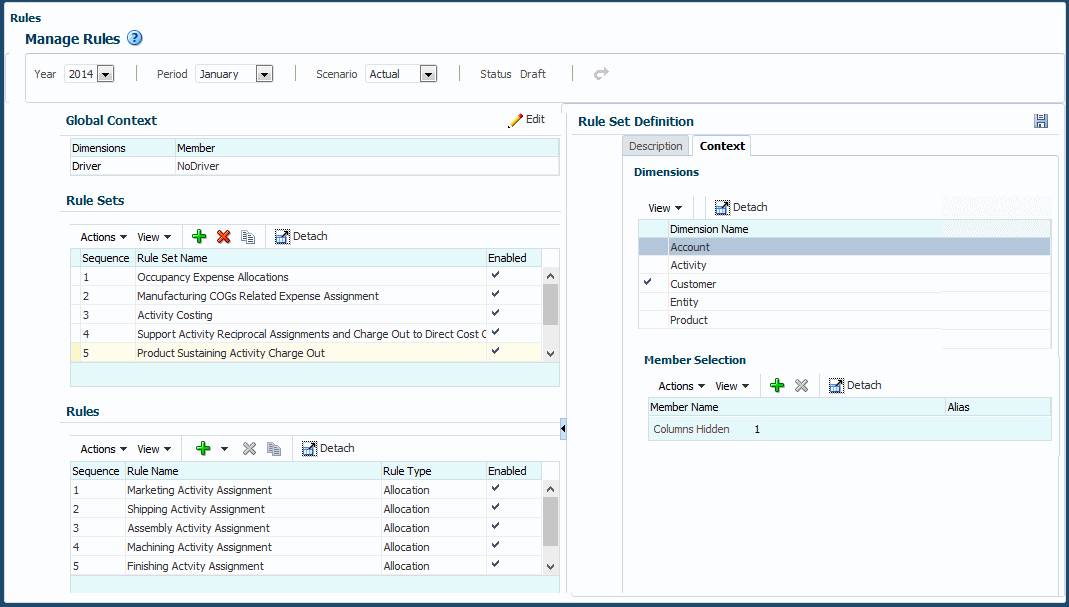Click up arrow of Rules table scrollbar
This screenshot has height=607, width=1069.
(x=551, y=489)
